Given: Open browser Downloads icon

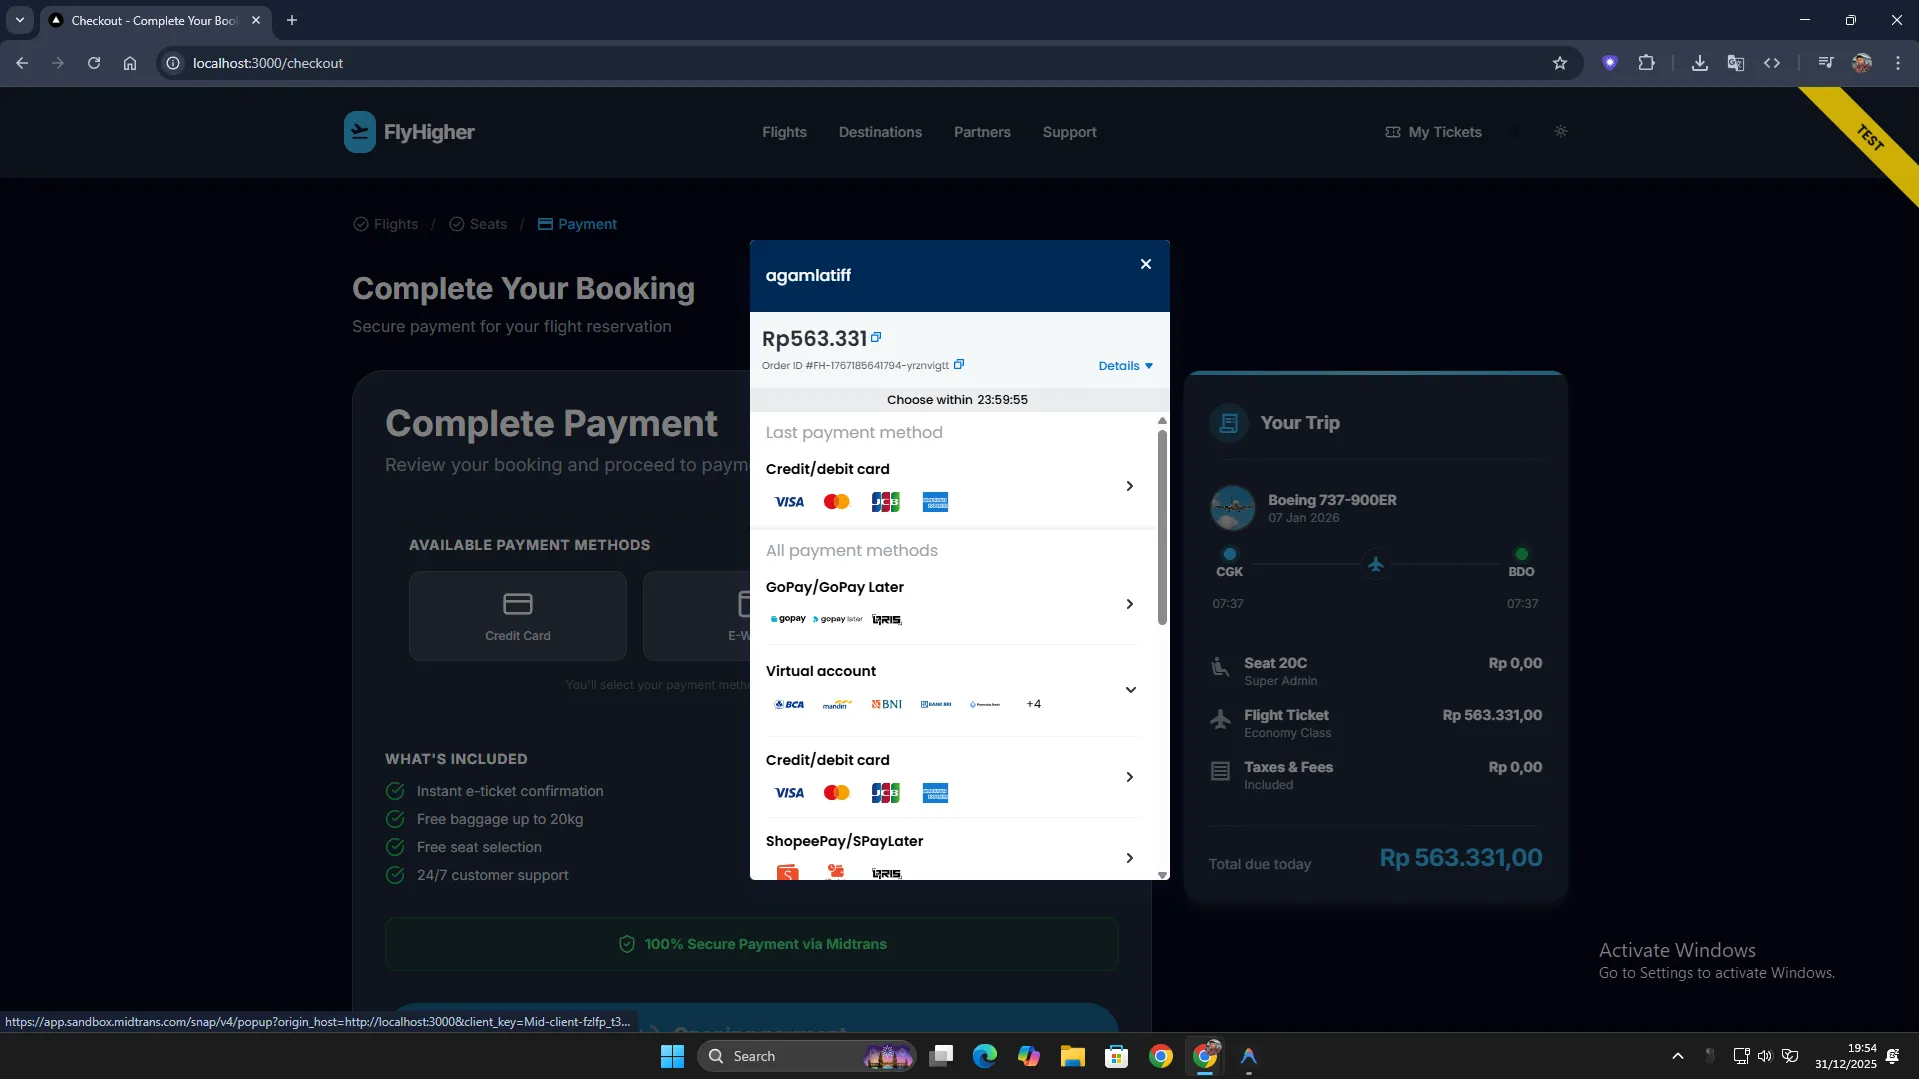Looking at the screenshot, I should pos(1699,63).
